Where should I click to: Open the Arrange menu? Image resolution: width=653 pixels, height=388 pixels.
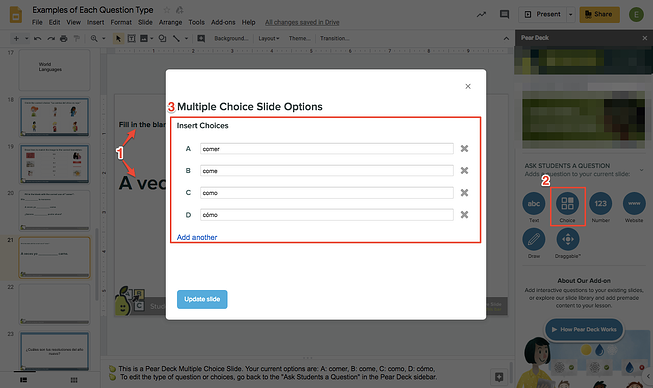(170, 22)
